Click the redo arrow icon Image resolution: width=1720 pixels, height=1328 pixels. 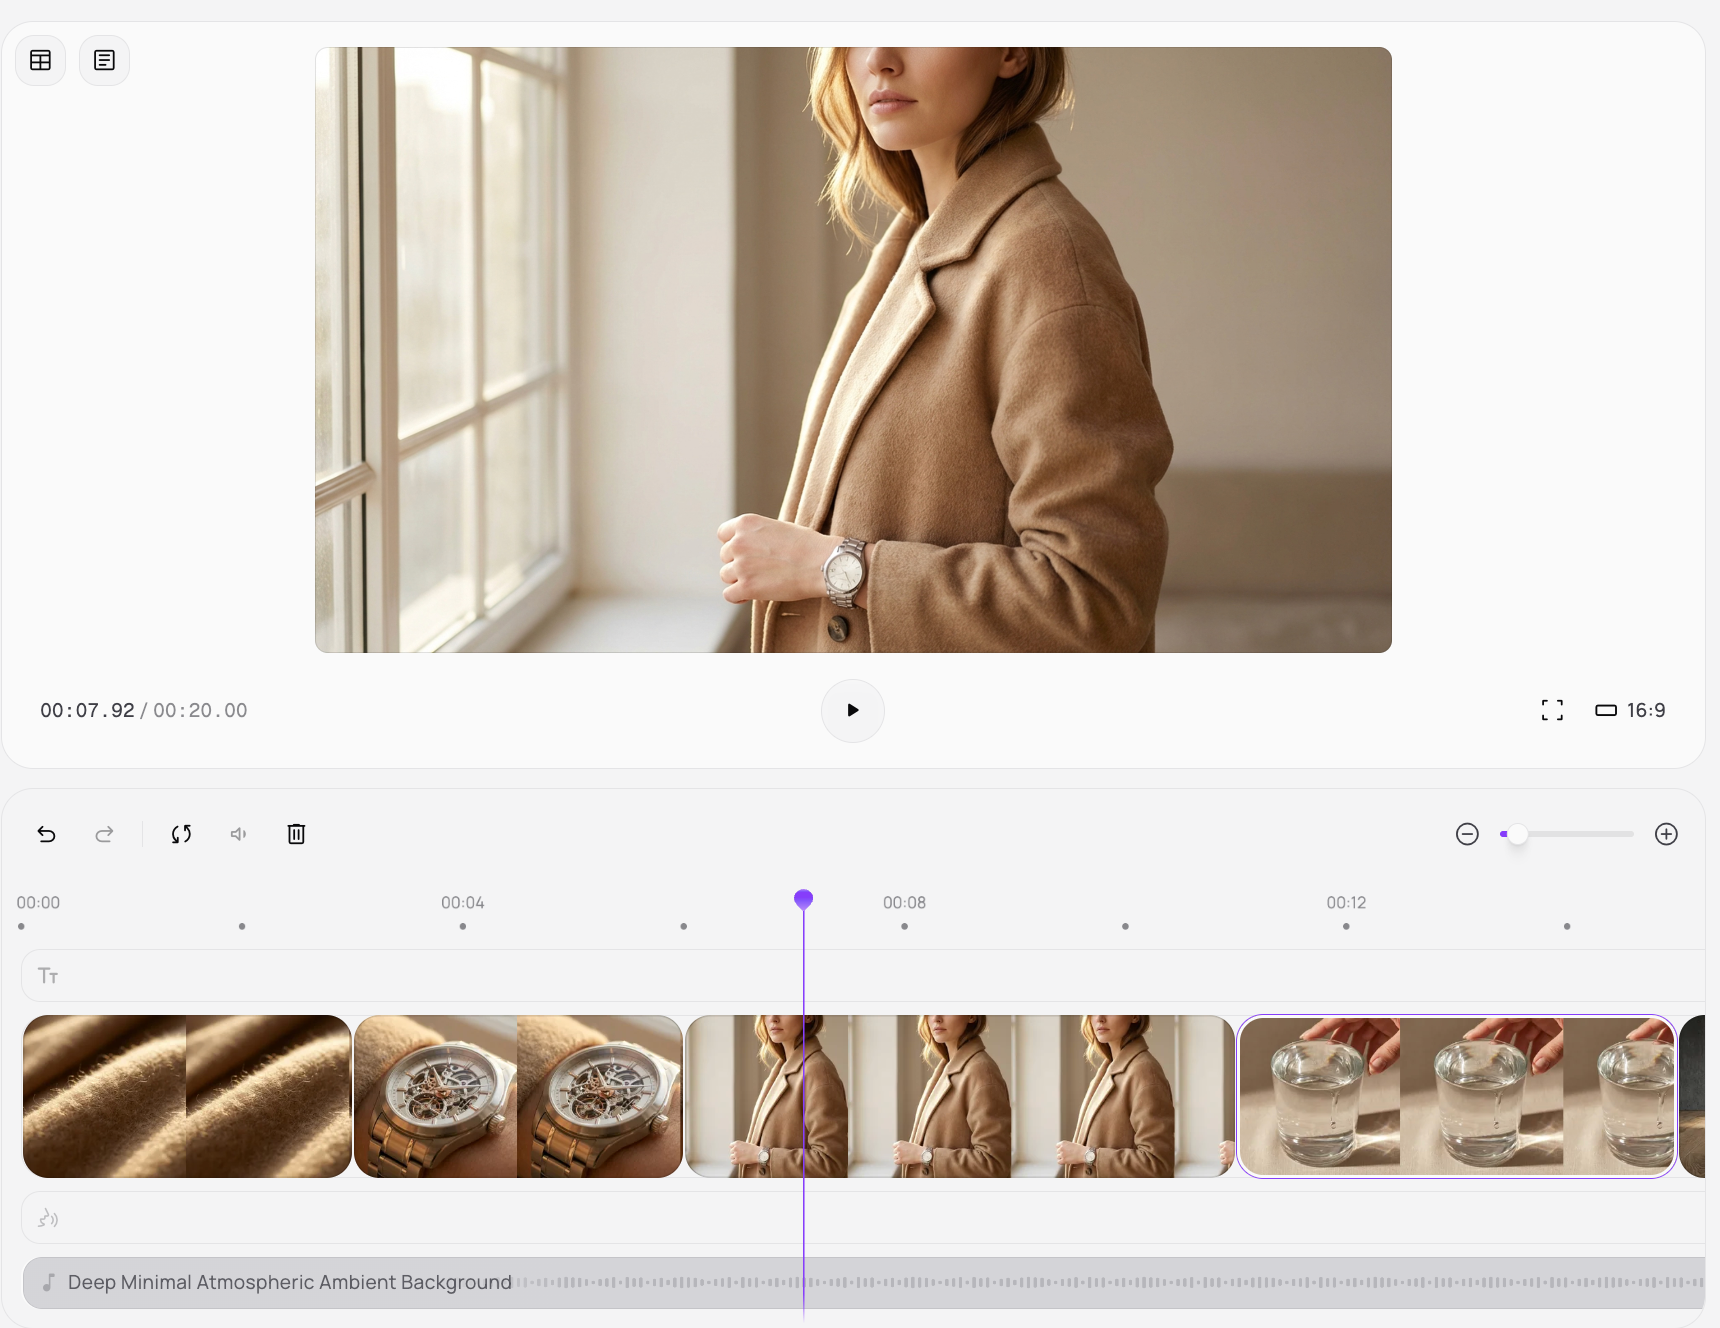pos(104,834)
